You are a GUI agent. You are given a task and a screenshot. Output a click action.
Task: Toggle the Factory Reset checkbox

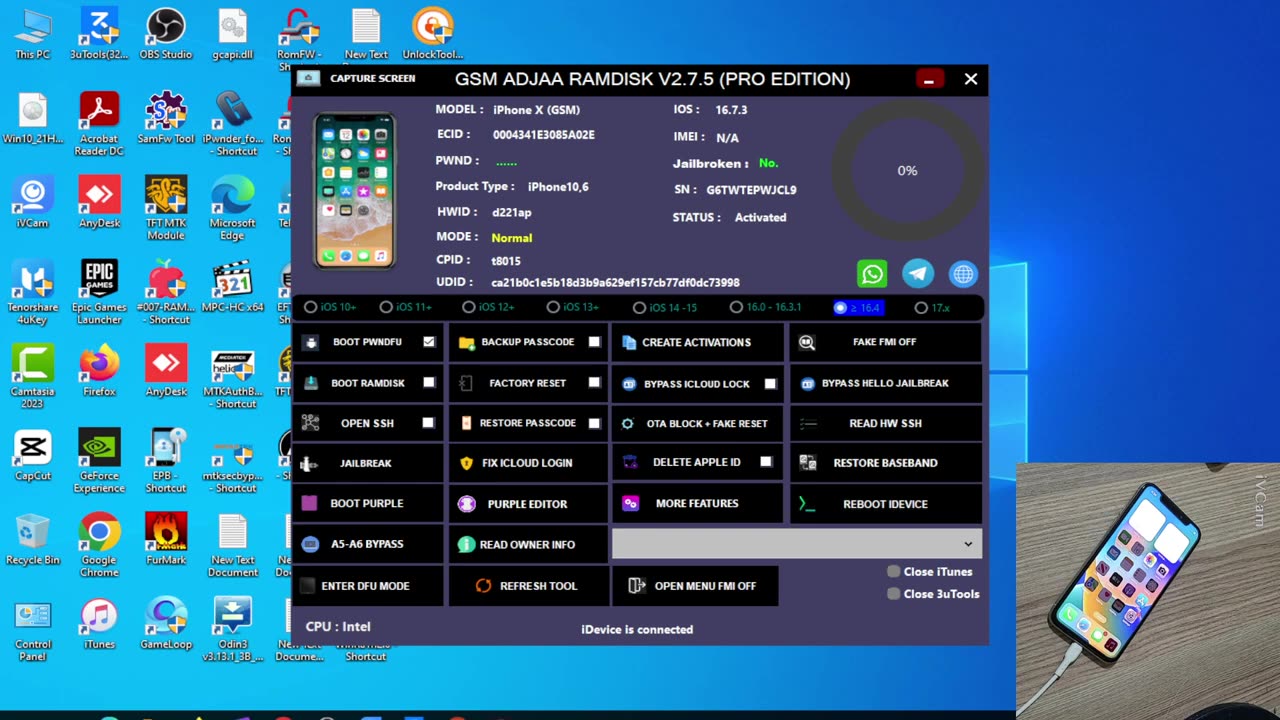tap(594, 383)
